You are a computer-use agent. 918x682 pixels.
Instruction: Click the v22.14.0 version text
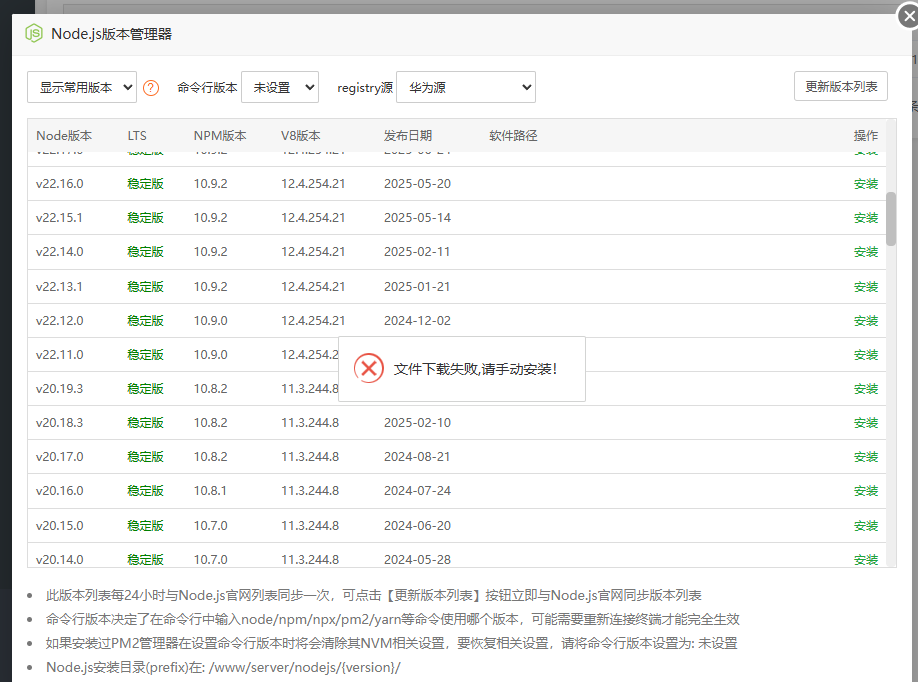point(60,252)
